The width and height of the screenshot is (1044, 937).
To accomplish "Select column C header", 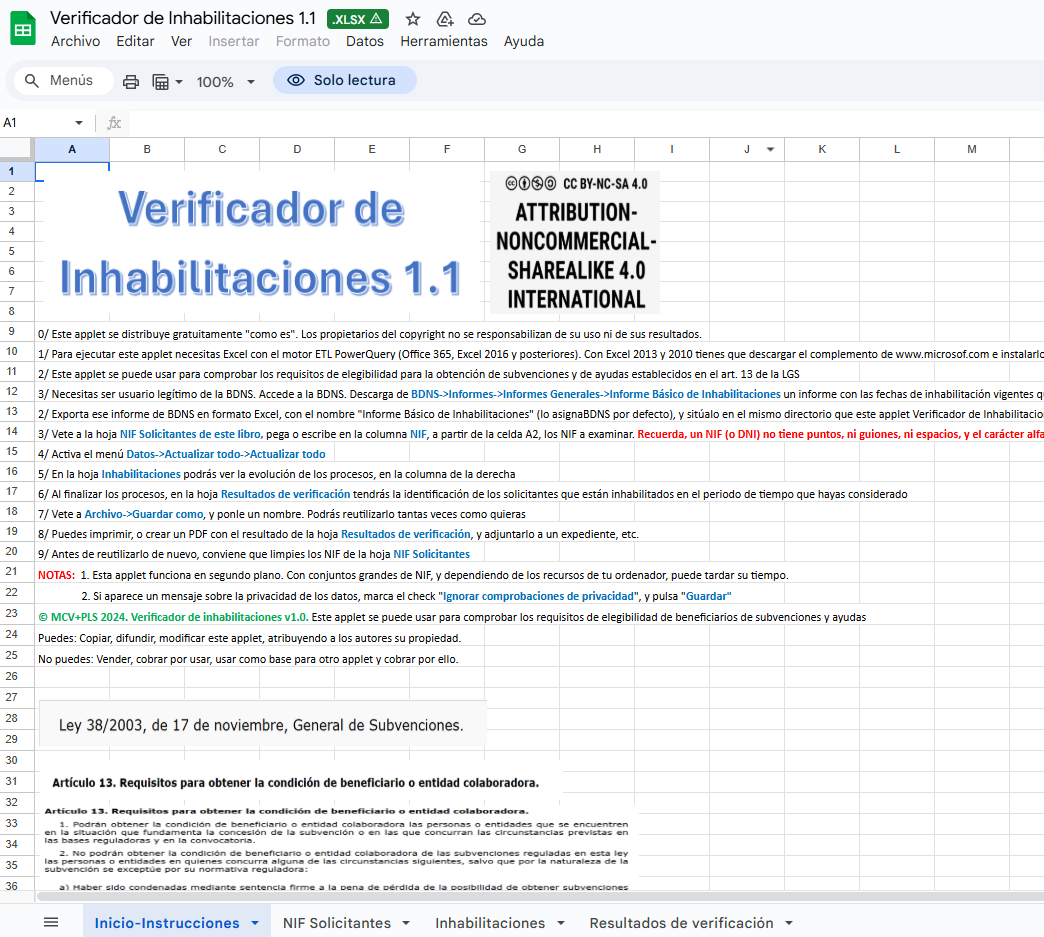I will [222, 150].
